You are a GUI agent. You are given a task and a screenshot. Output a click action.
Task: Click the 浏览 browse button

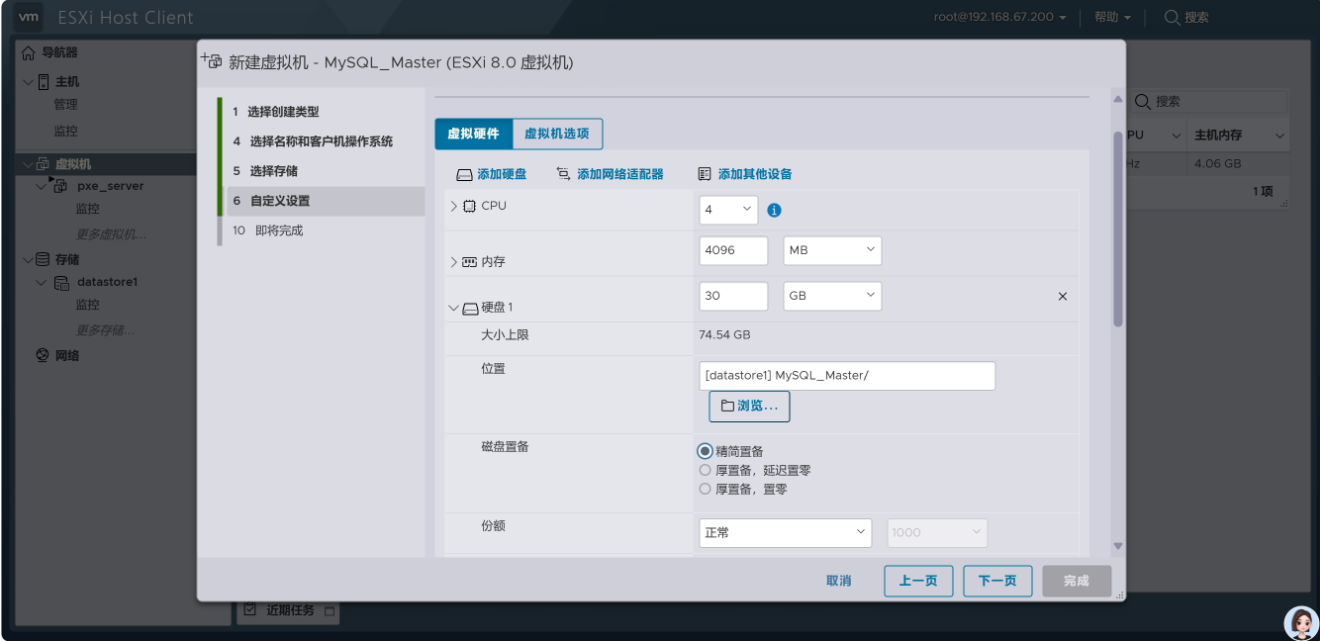750,406
